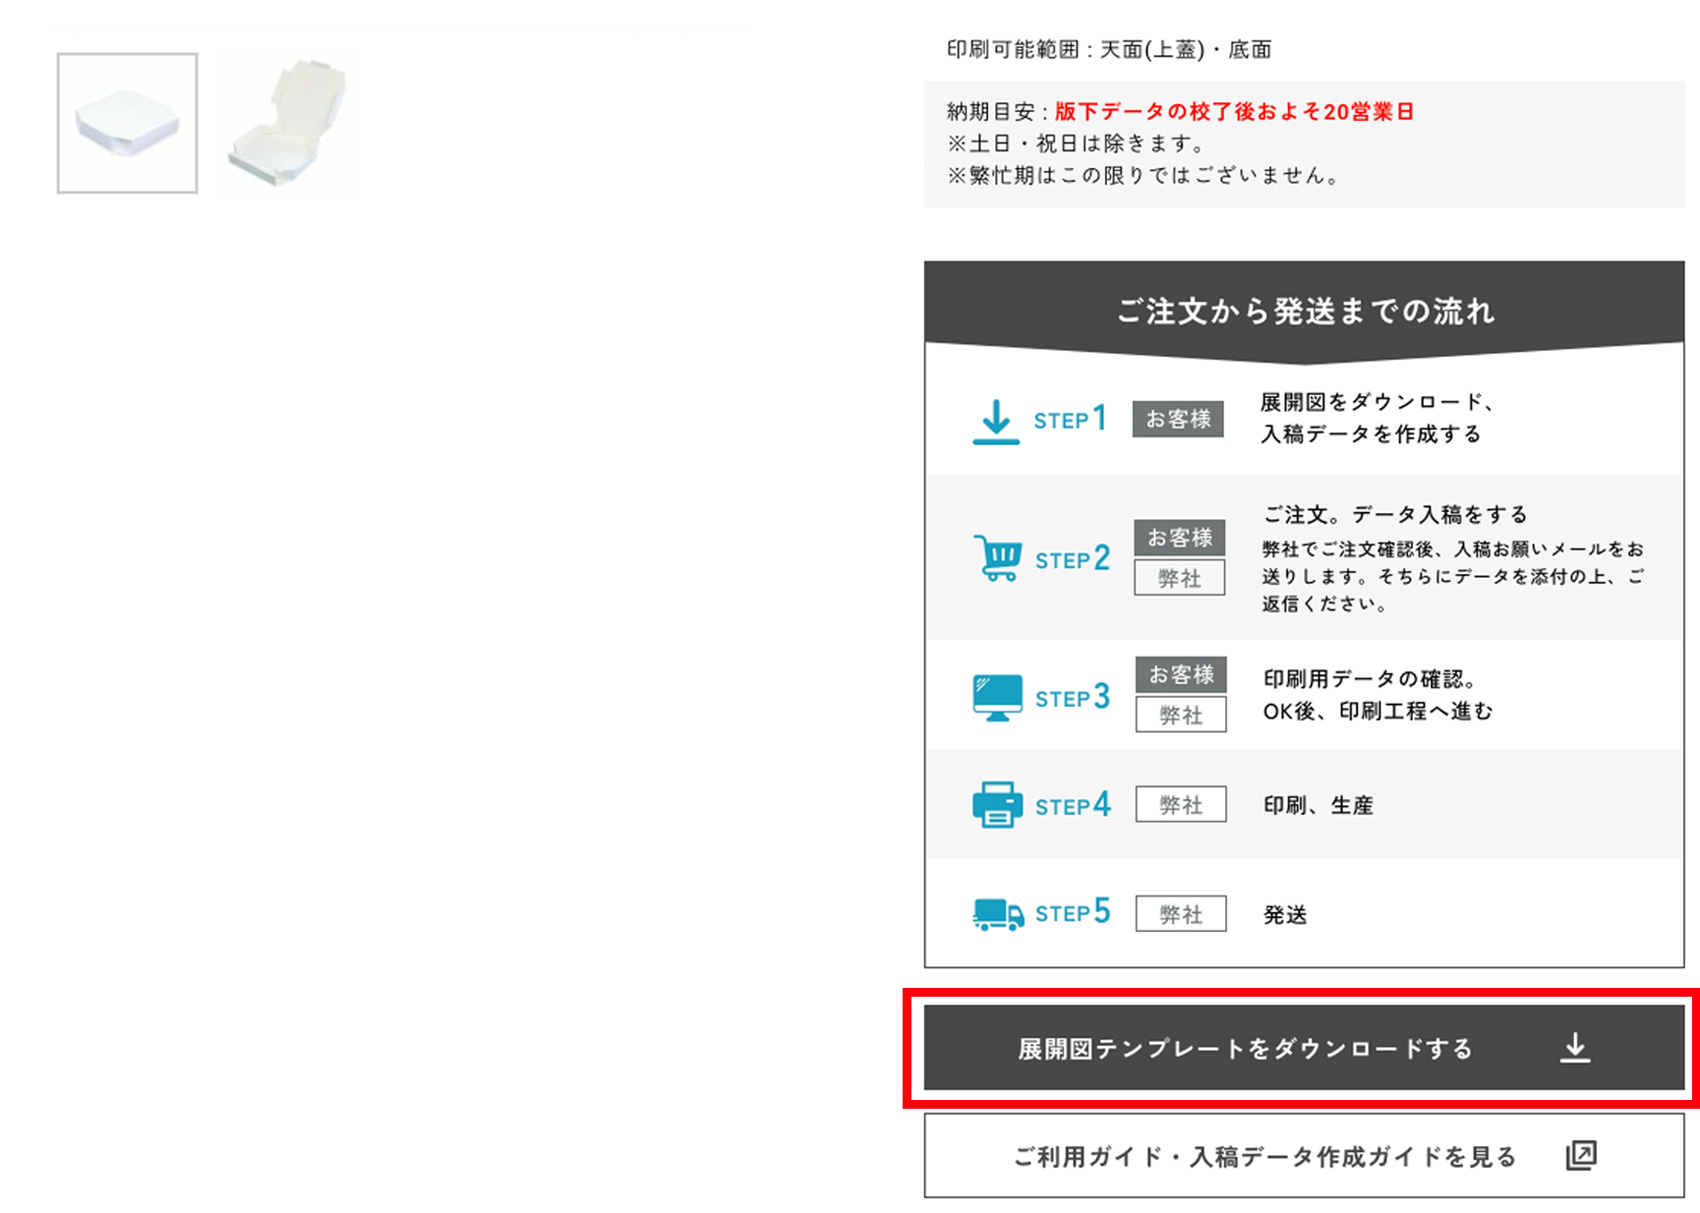Select the STEP2 shopping cart icon
The width and height of the screenshot is (1700, 1213).
998,558
